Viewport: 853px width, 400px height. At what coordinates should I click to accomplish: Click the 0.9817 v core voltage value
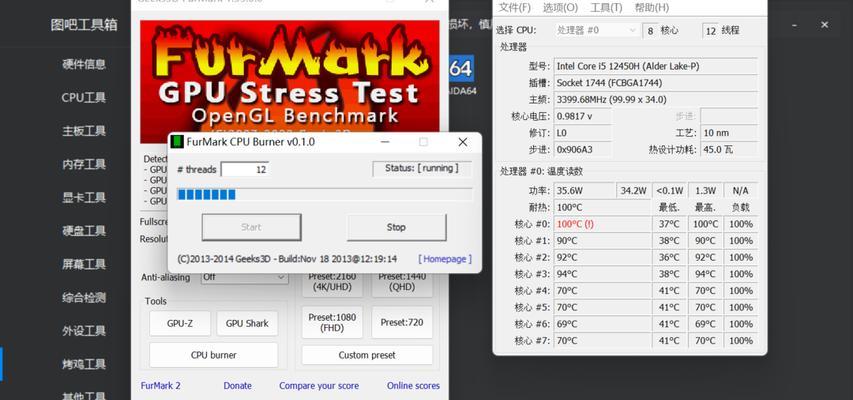pos(583,116)
